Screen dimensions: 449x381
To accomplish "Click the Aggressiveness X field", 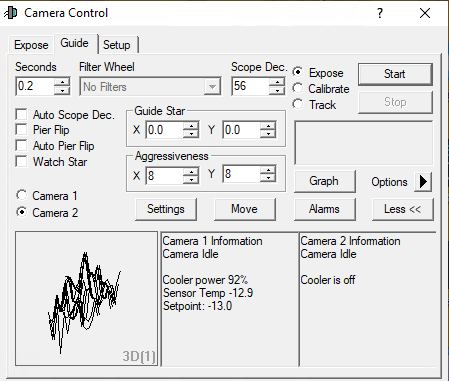I will pos(165,175).
